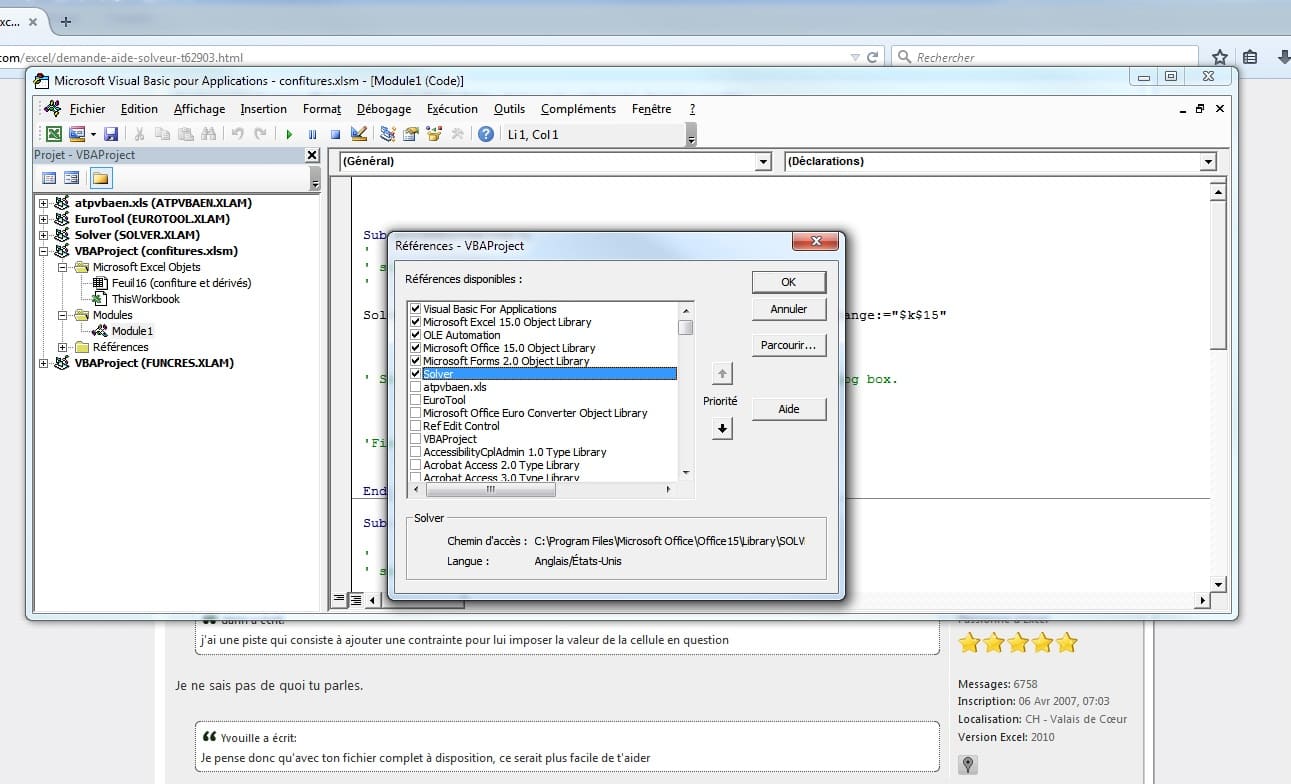Enable the EuroTool reference checkbox
The width and height of the screenshot is (1291, 784).
[x=415, y=400]
